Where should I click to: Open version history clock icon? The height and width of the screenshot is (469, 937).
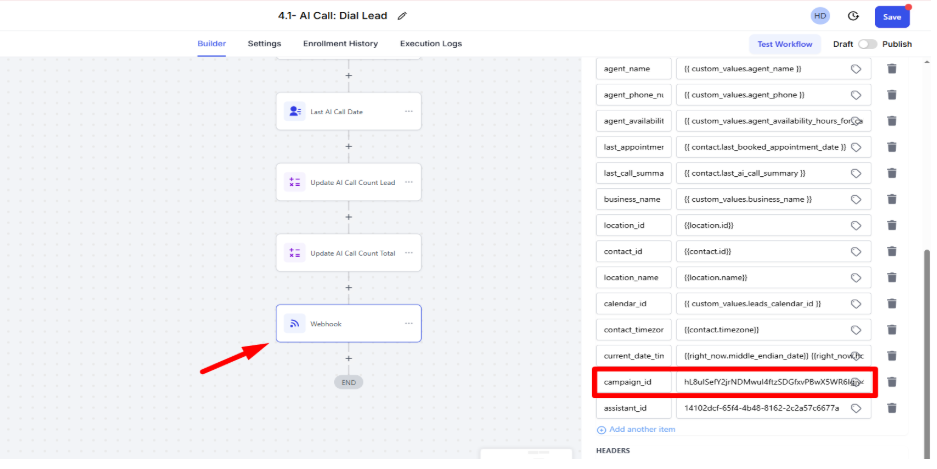(853, 16)
